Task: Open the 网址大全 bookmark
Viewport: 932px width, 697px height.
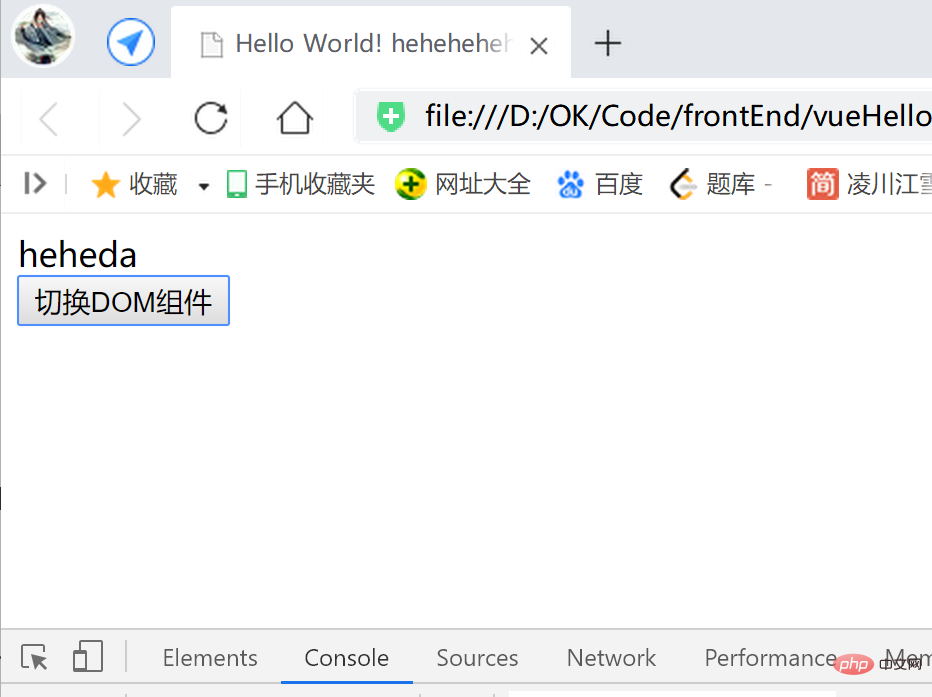Action: [x=463, y=184]
